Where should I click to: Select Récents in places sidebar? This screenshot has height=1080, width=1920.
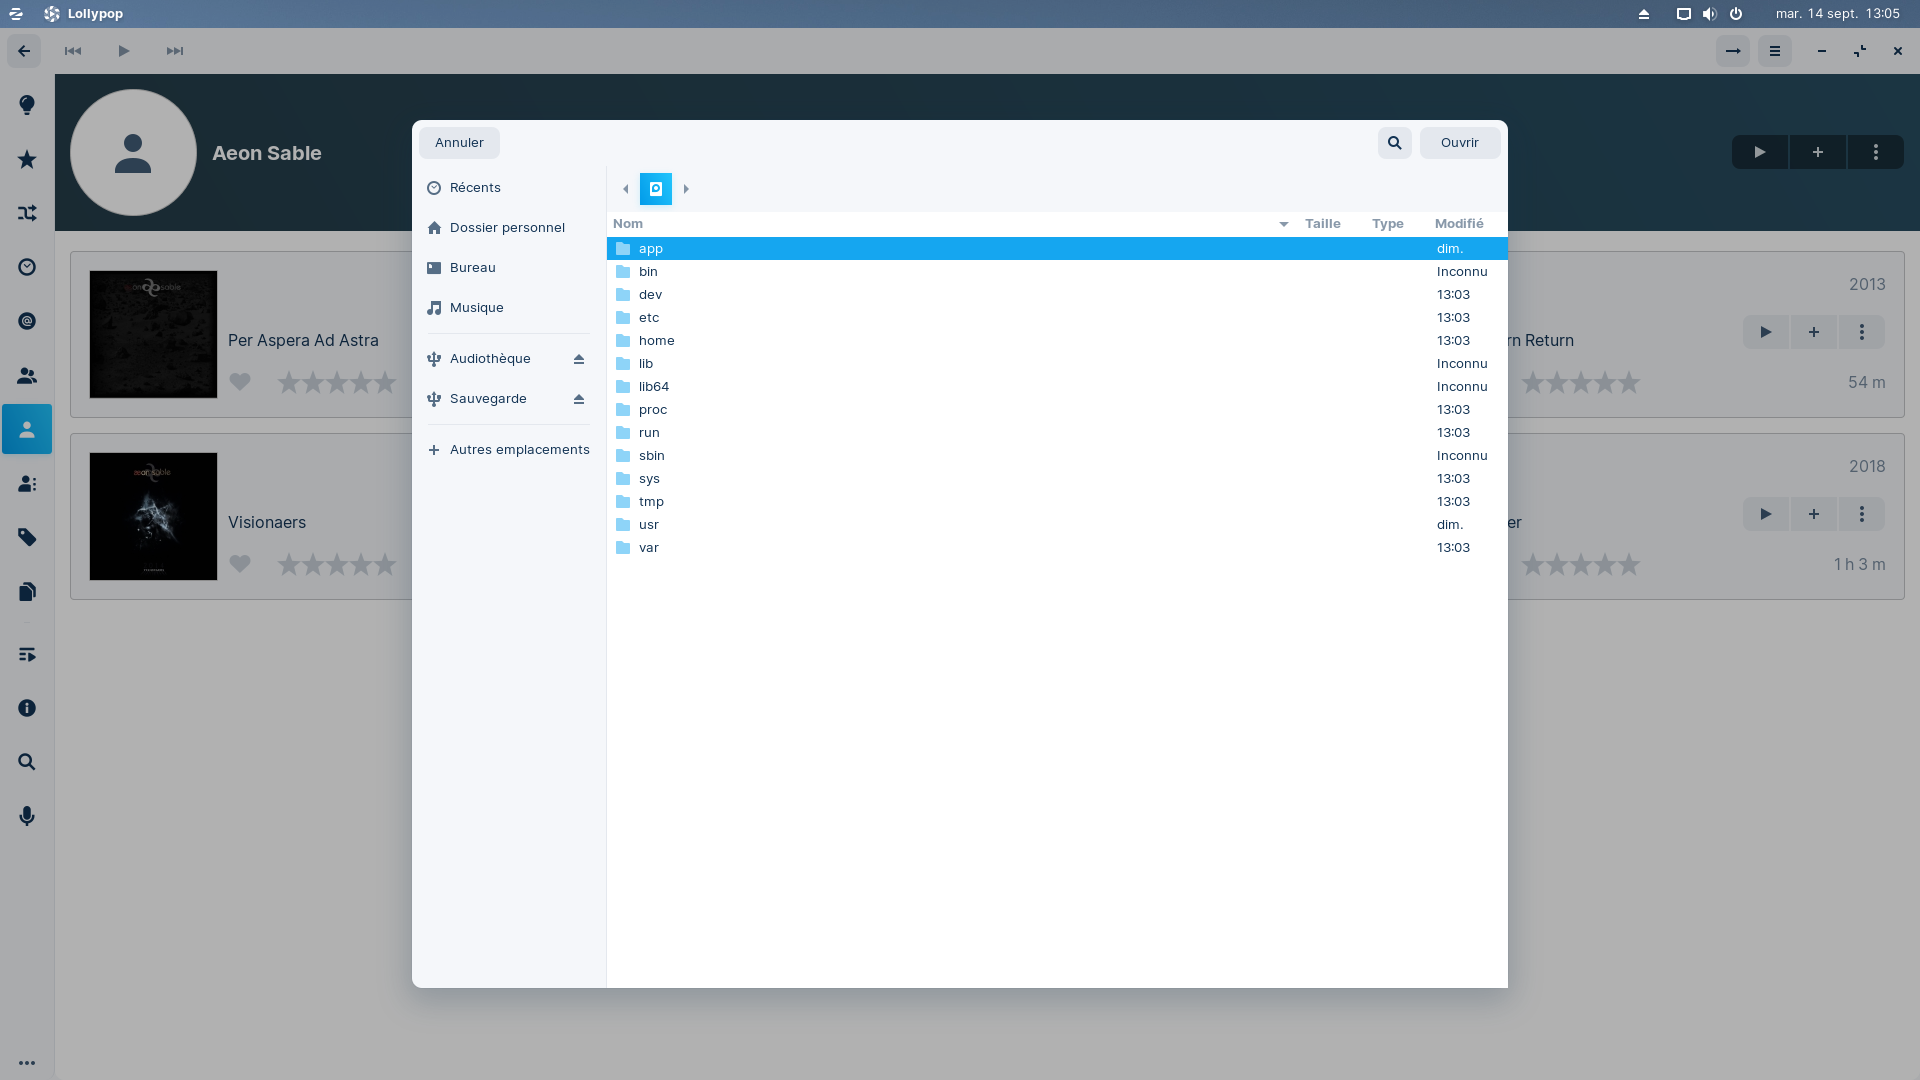(475, 188)
